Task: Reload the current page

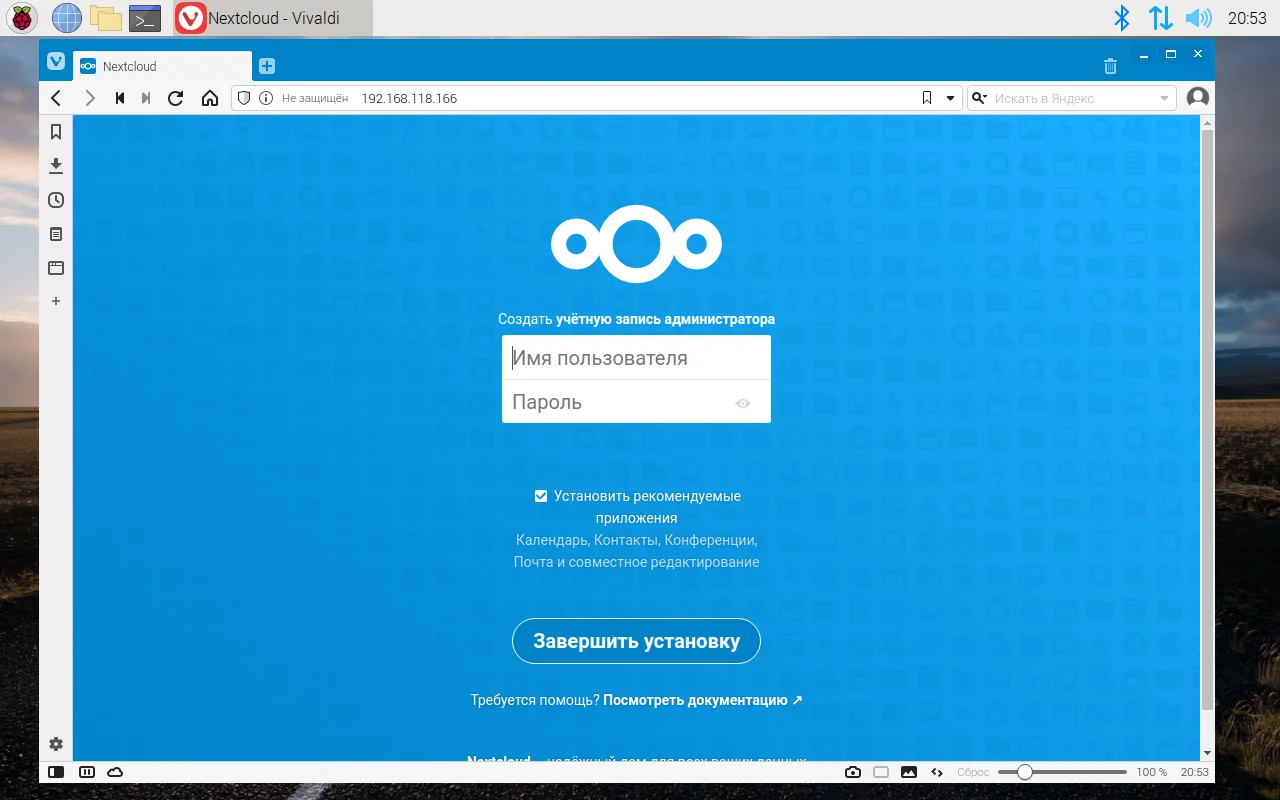Action: click(176, 98)
